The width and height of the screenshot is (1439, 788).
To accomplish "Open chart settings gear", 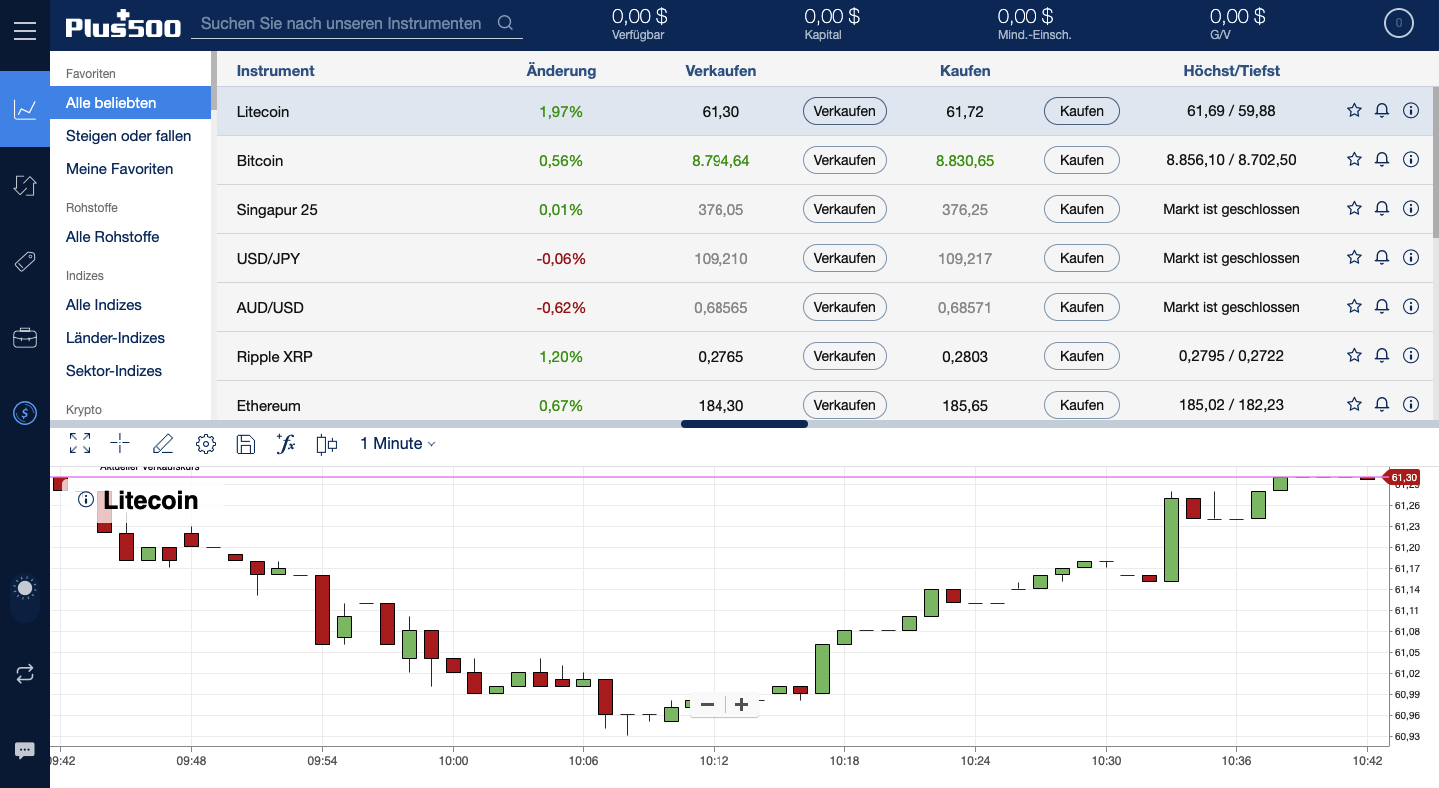I will click(206, 444).
